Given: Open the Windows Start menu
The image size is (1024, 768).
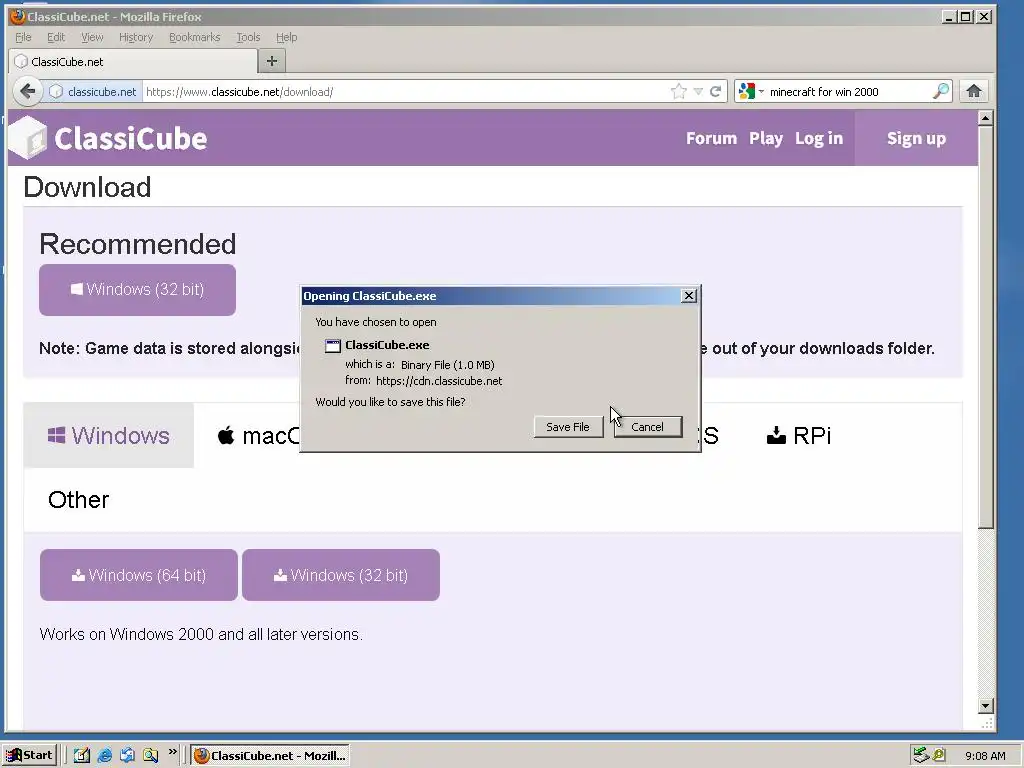Looking at the screenshot, I should [30, 756].
